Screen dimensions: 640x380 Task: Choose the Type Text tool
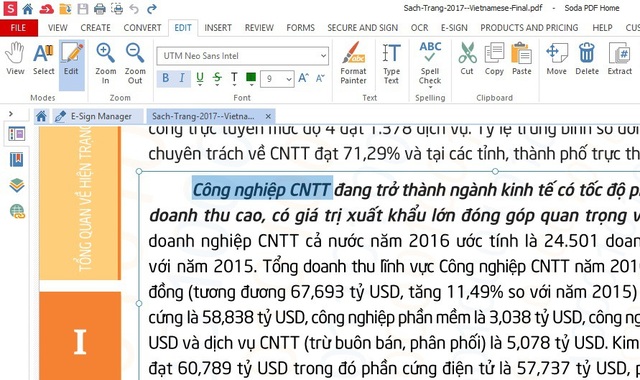391,63
